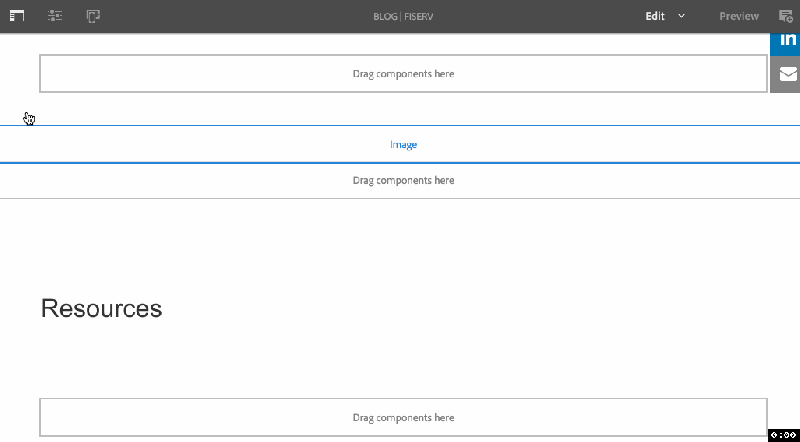Select the Image component placeholder
Viewport: 800px width, 442px height.
point(400,144)
